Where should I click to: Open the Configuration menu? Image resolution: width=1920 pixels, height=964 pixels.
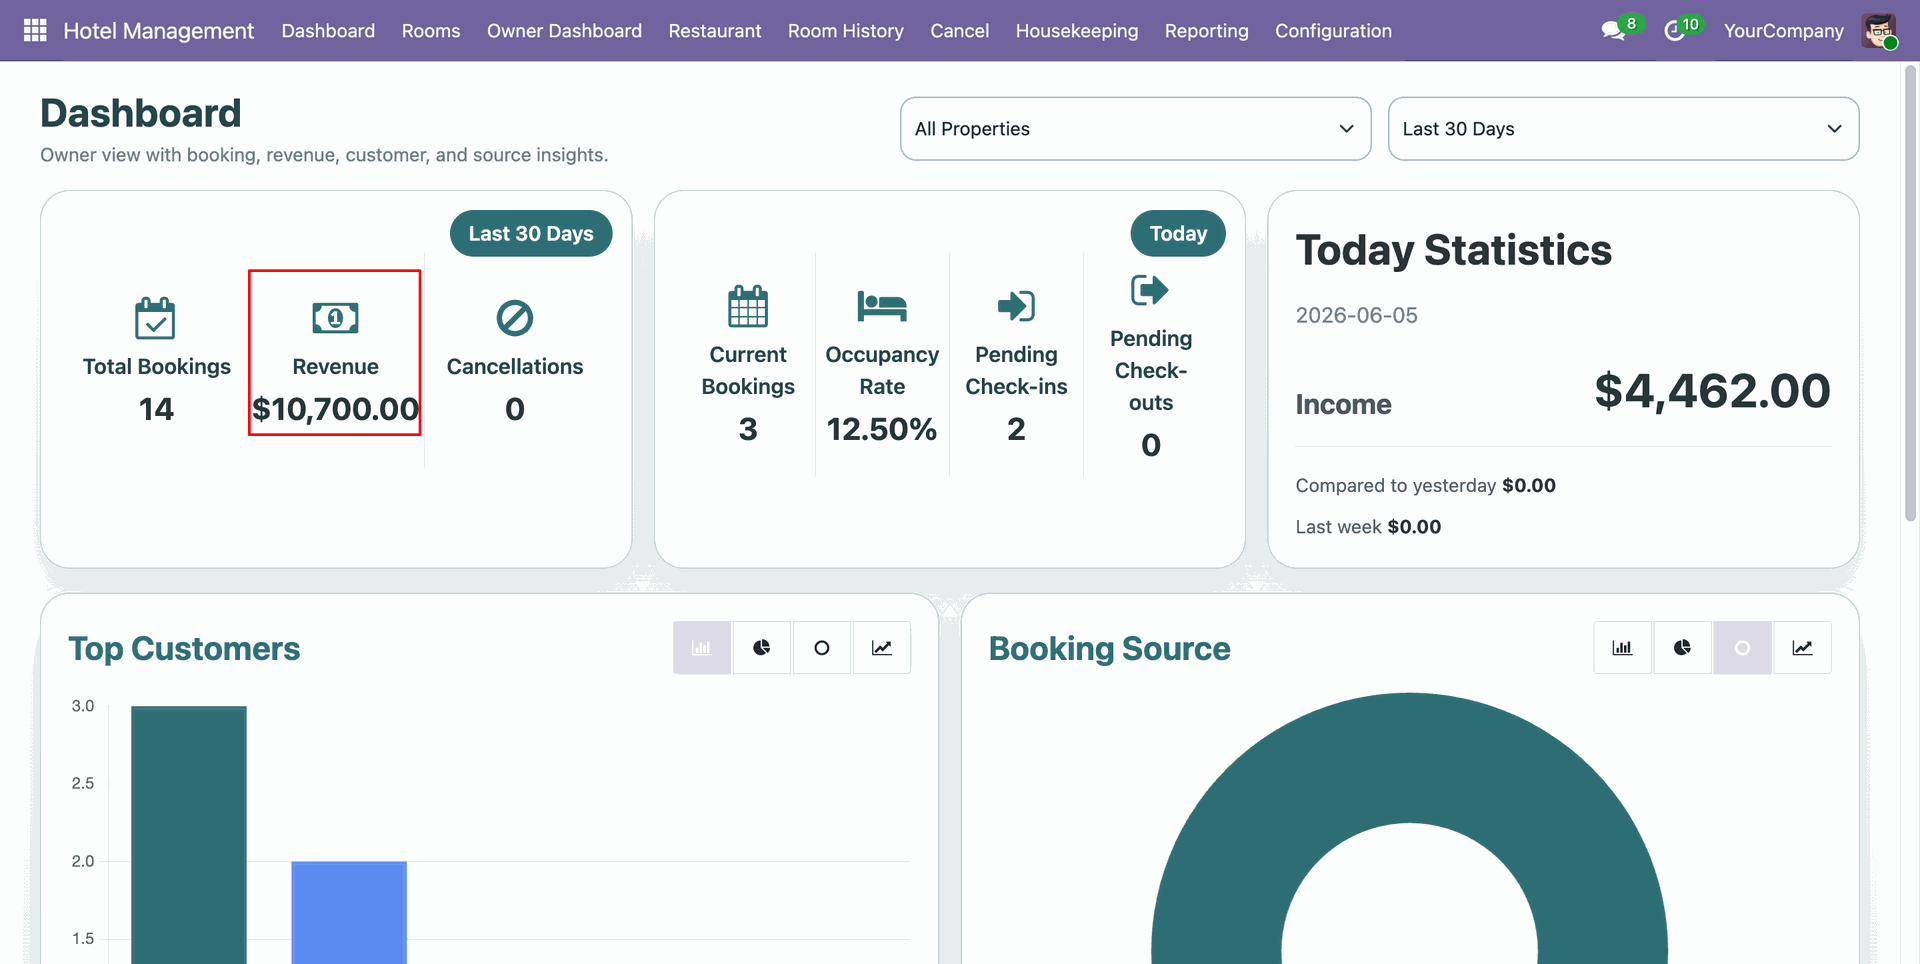click(x=1333, y=31)
